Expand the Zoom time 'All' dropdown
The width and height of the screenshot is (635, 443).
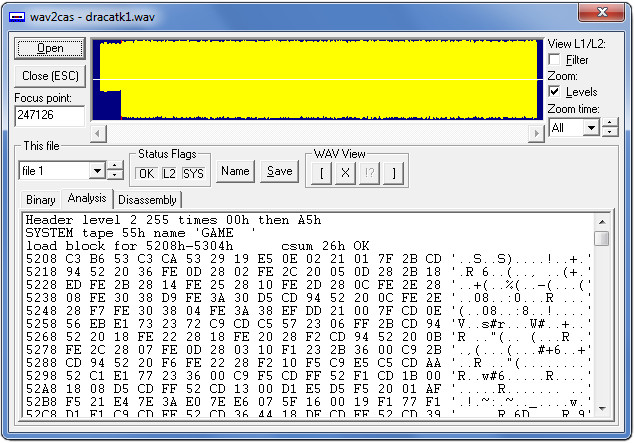click(x=591, y=128)
